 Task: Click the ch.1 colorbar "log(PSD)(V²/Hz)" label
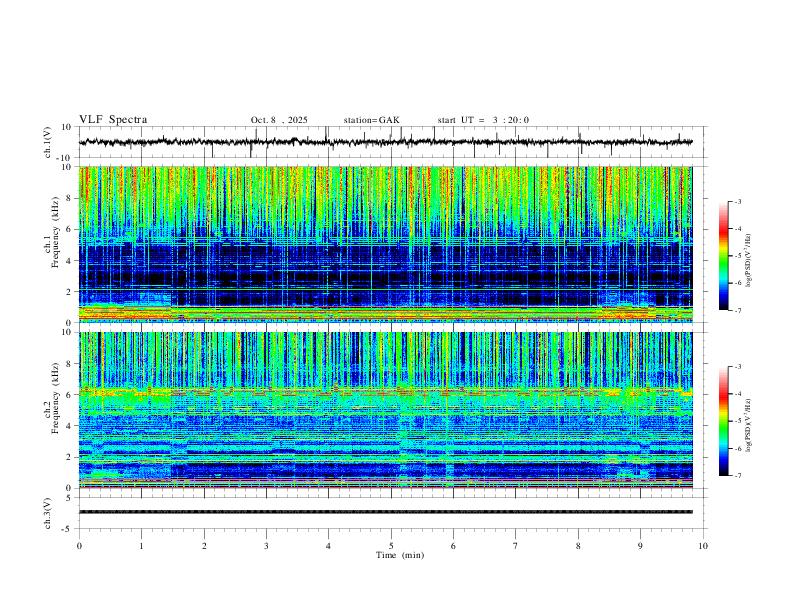tap(749, 261)
